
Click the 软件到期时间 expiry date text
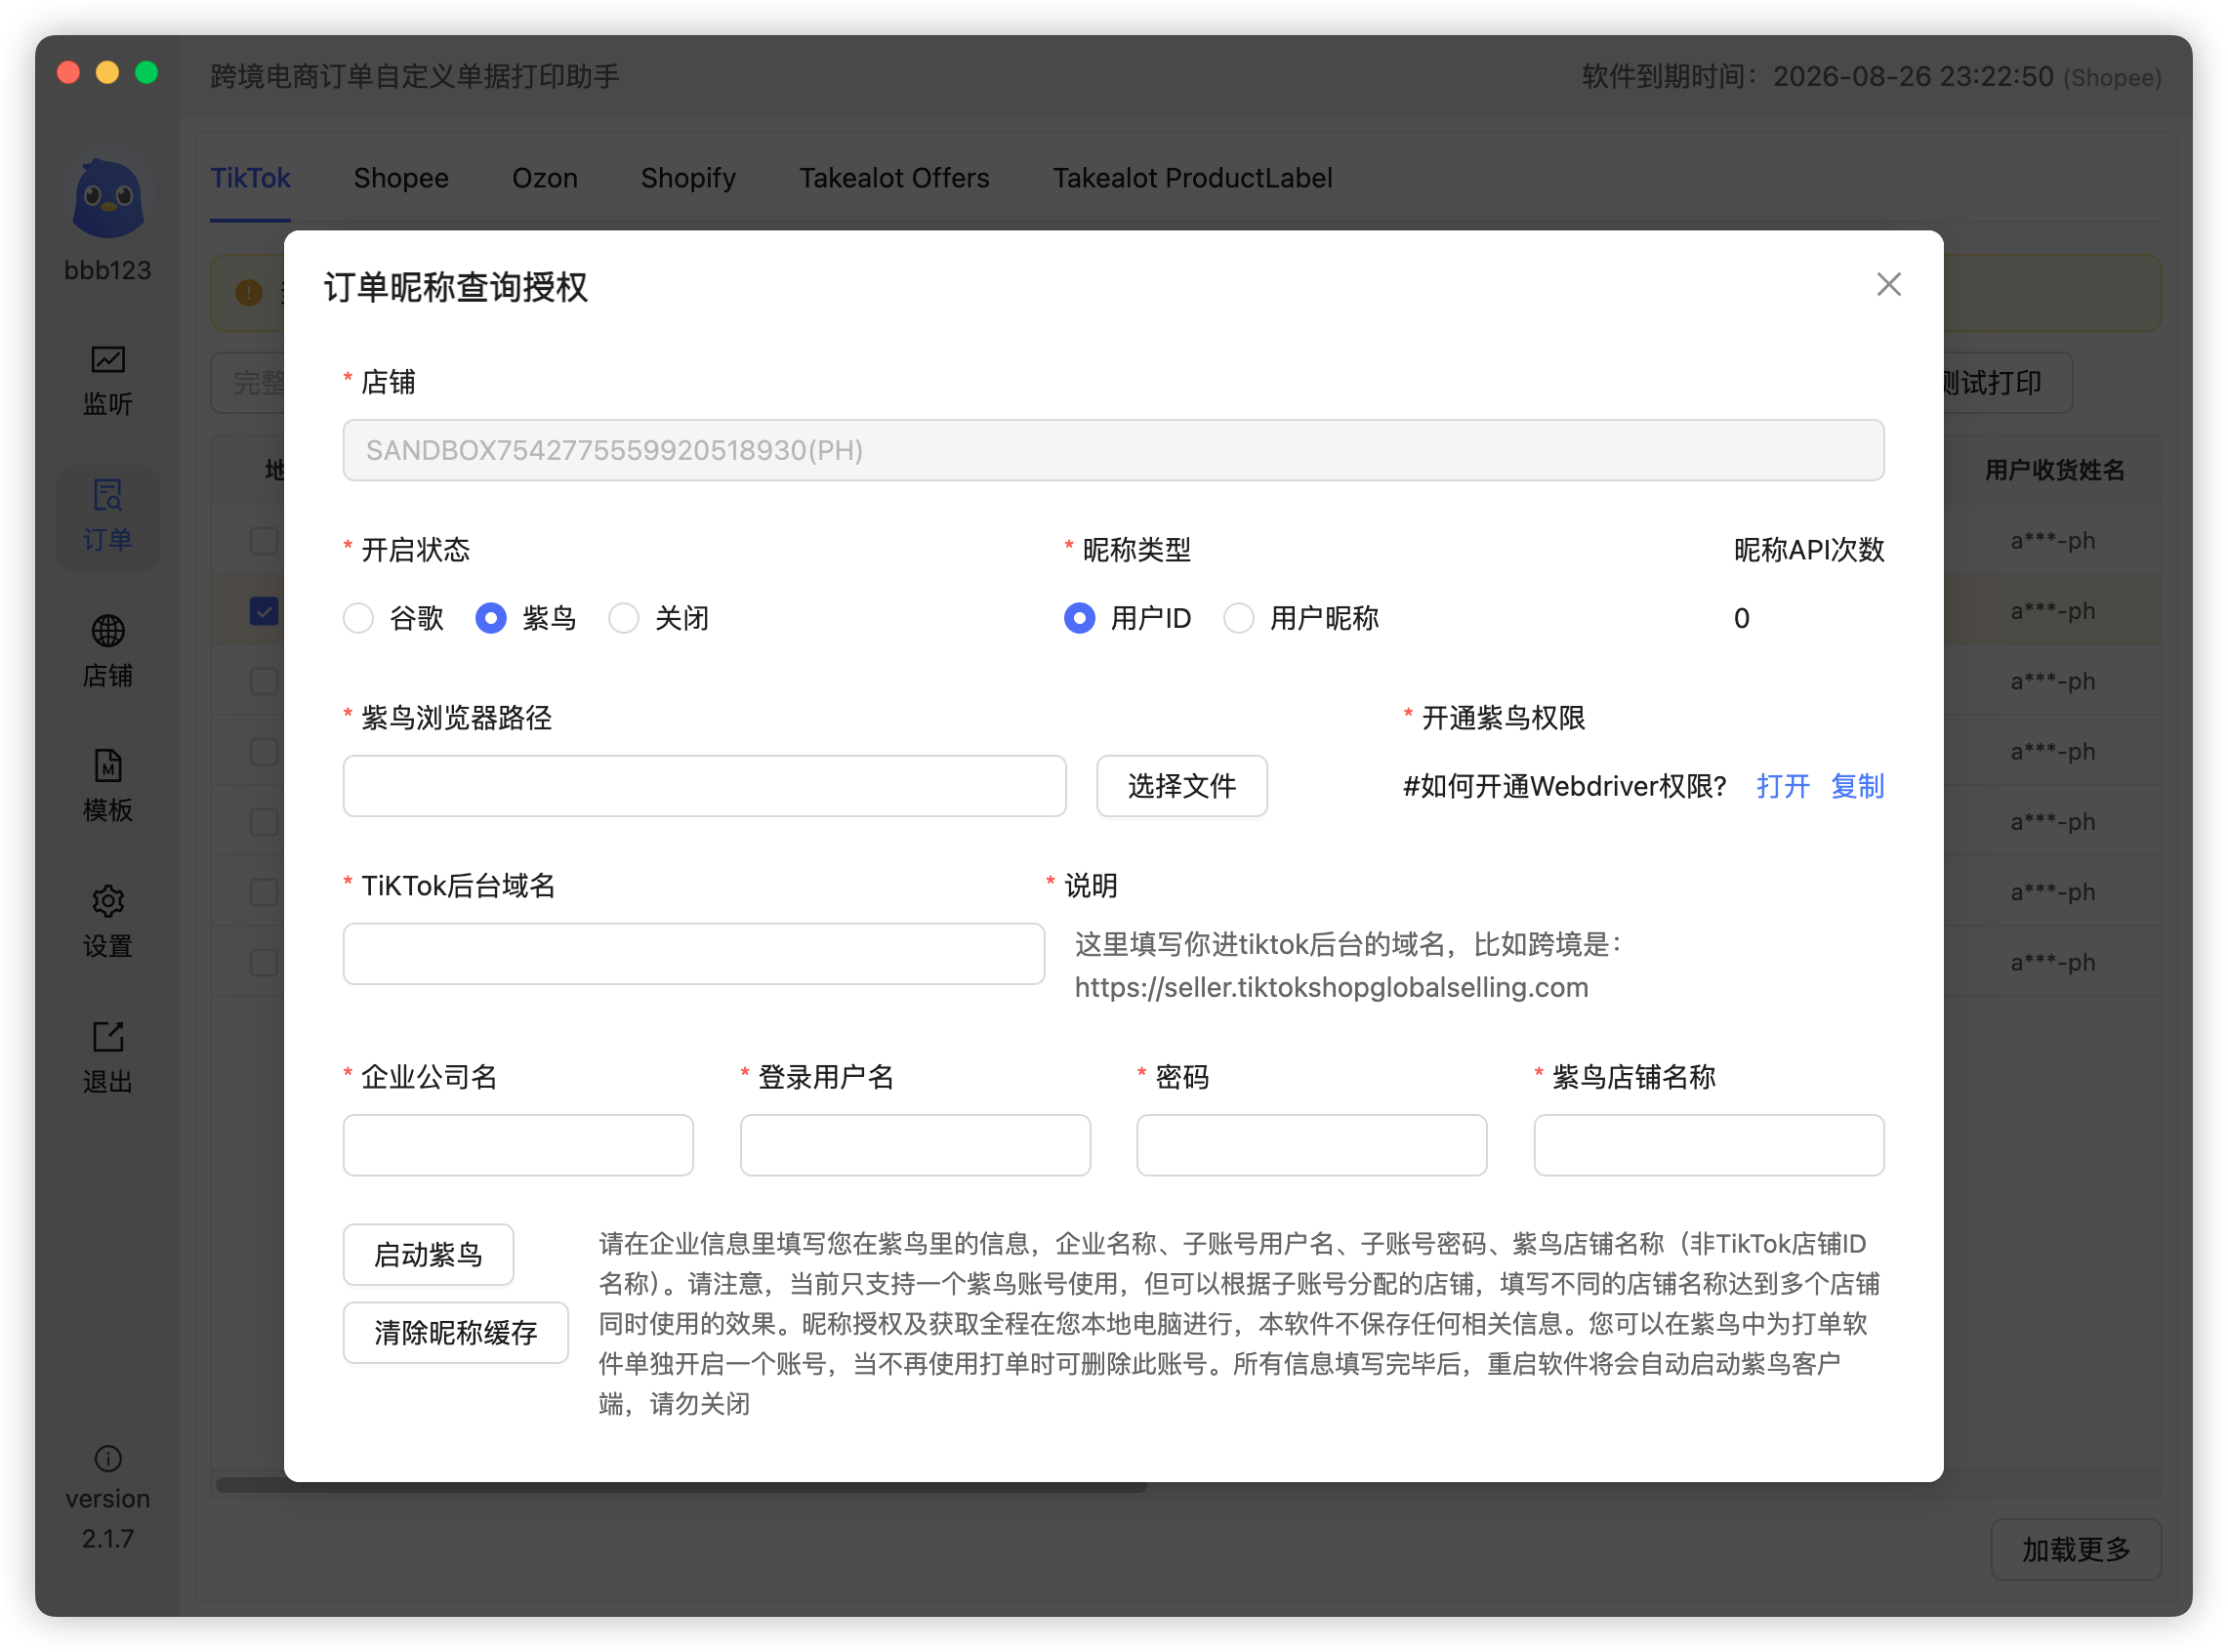(x=1871, y=76)
